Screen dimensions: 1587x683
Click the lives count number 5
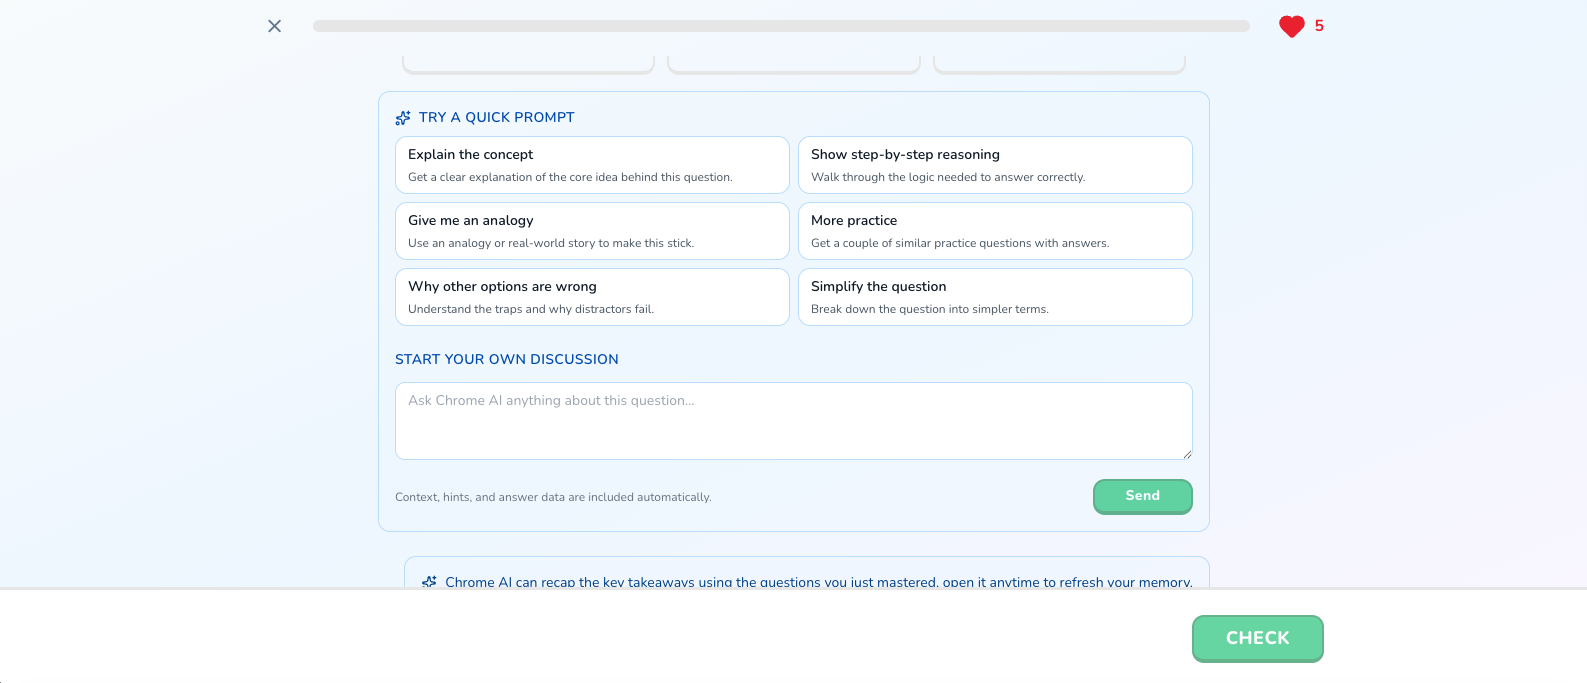[x=1319, y=26]
